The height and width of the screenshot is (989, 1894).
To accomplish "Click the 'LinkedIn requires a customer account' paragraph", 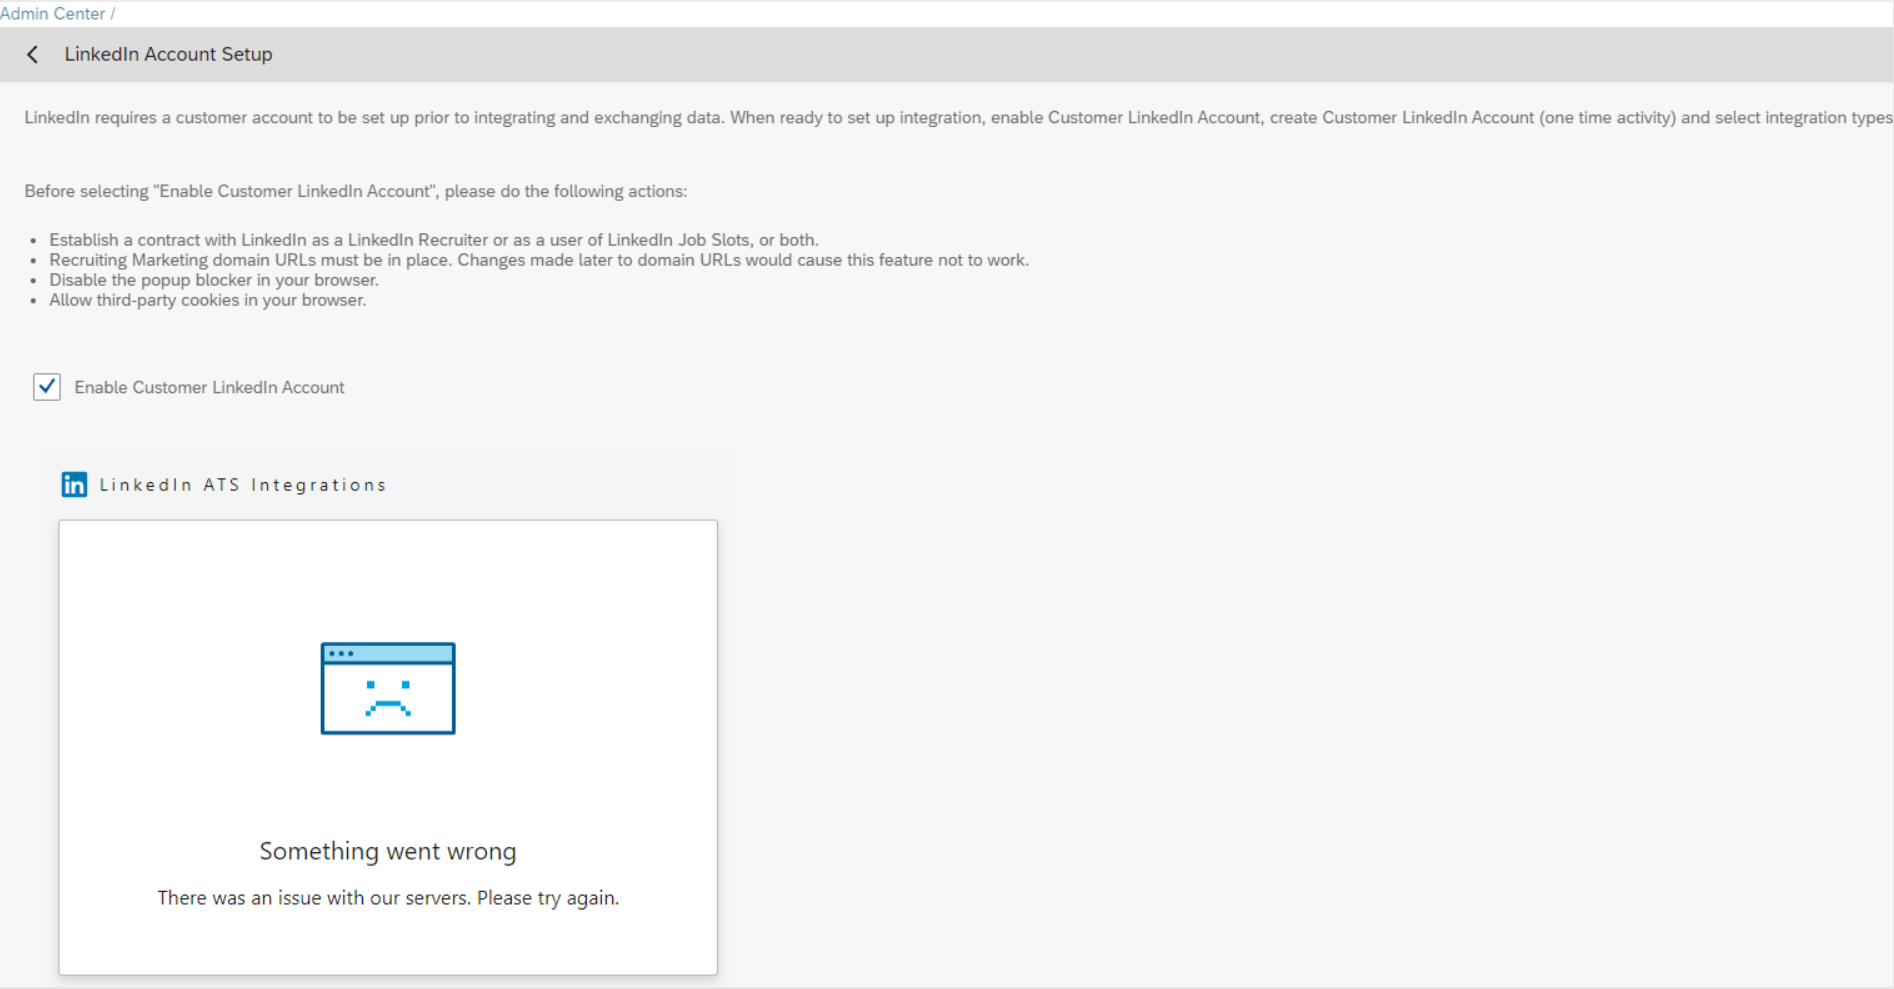I will 958,118.
